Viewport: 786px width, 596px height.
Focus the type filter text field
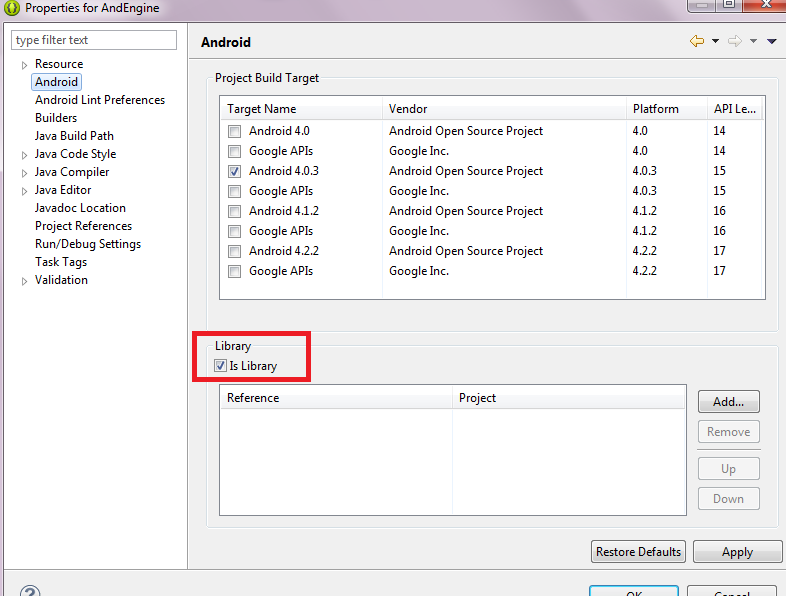click(x=94, y=40)
